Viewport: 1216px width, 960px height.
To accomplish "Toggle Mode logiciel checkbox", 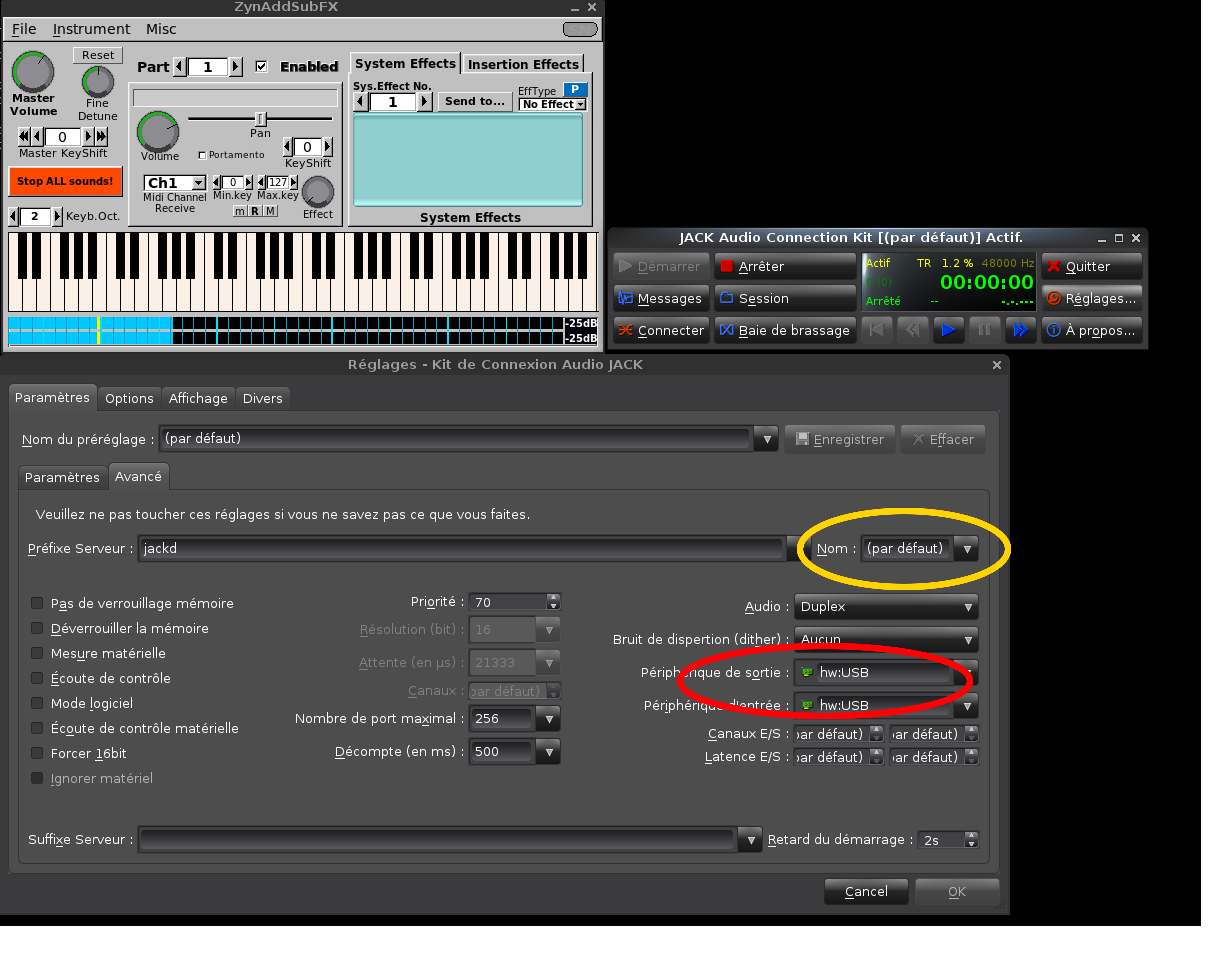I will (x=37, y=703).
